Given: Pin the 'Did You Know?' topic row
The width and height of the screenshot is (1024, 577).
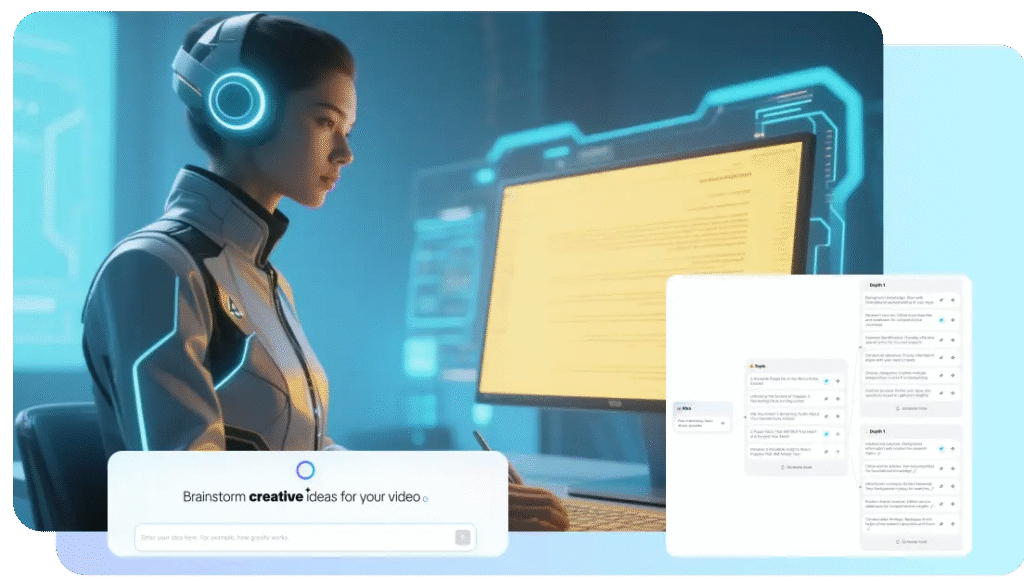Looking at the screenshot, I should tap(826, 416).
